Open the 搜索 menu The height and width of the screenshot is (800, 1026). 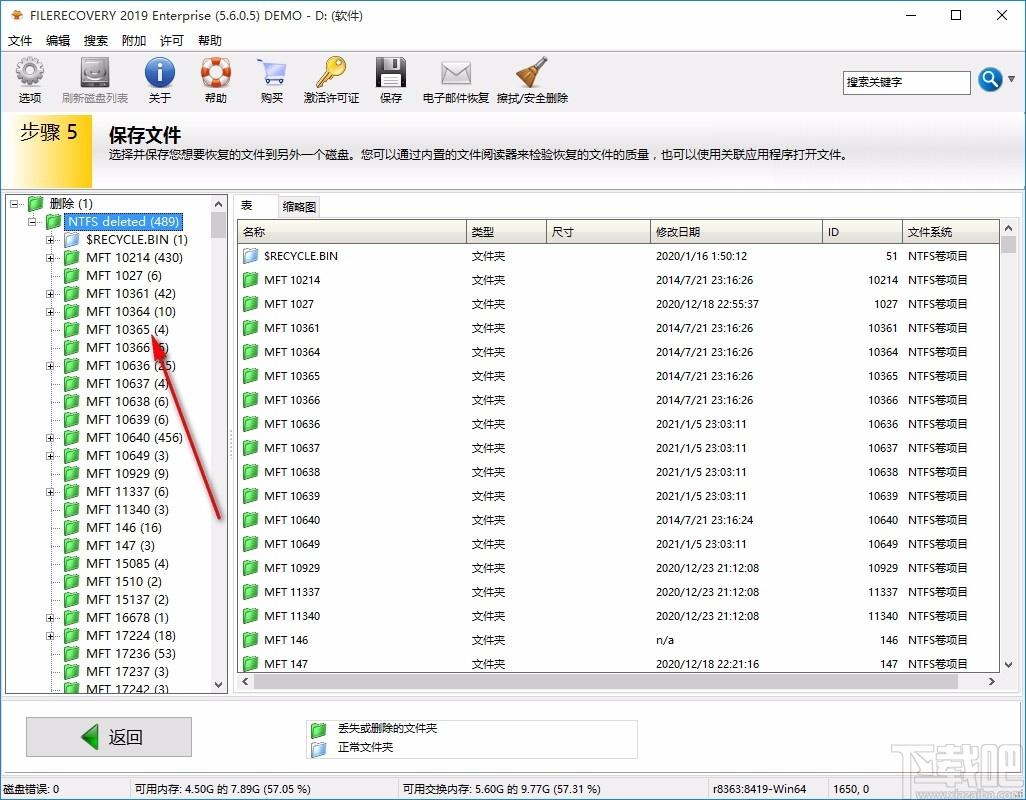click(96, 41)
